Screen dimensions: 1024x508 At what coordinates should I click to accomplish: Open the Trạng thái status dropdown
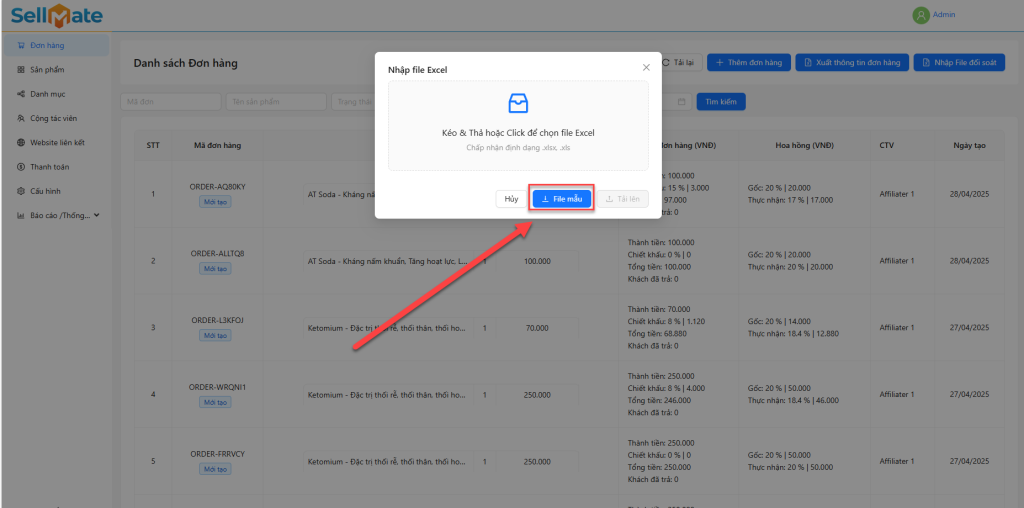[x=355, y=101]
